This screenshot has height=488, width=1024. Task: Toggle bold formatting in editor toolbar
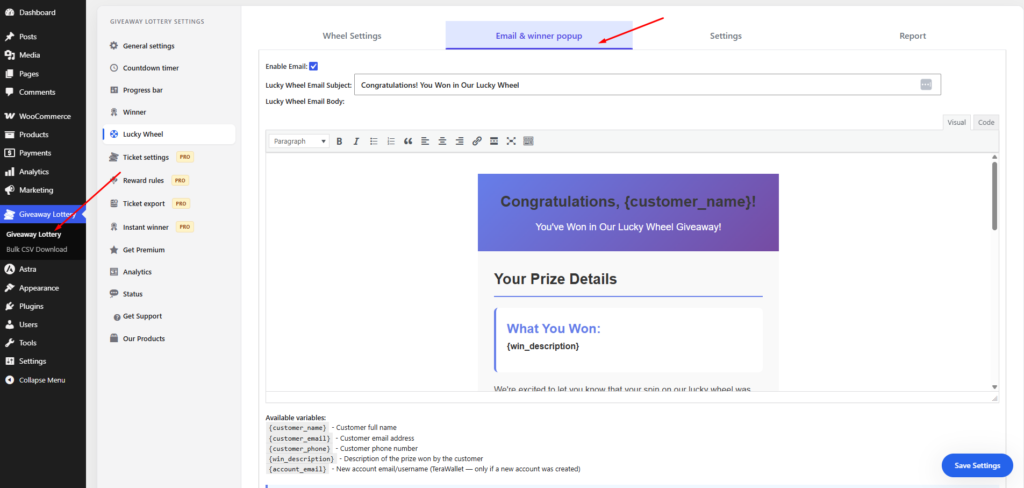click(x=339, y=141)
